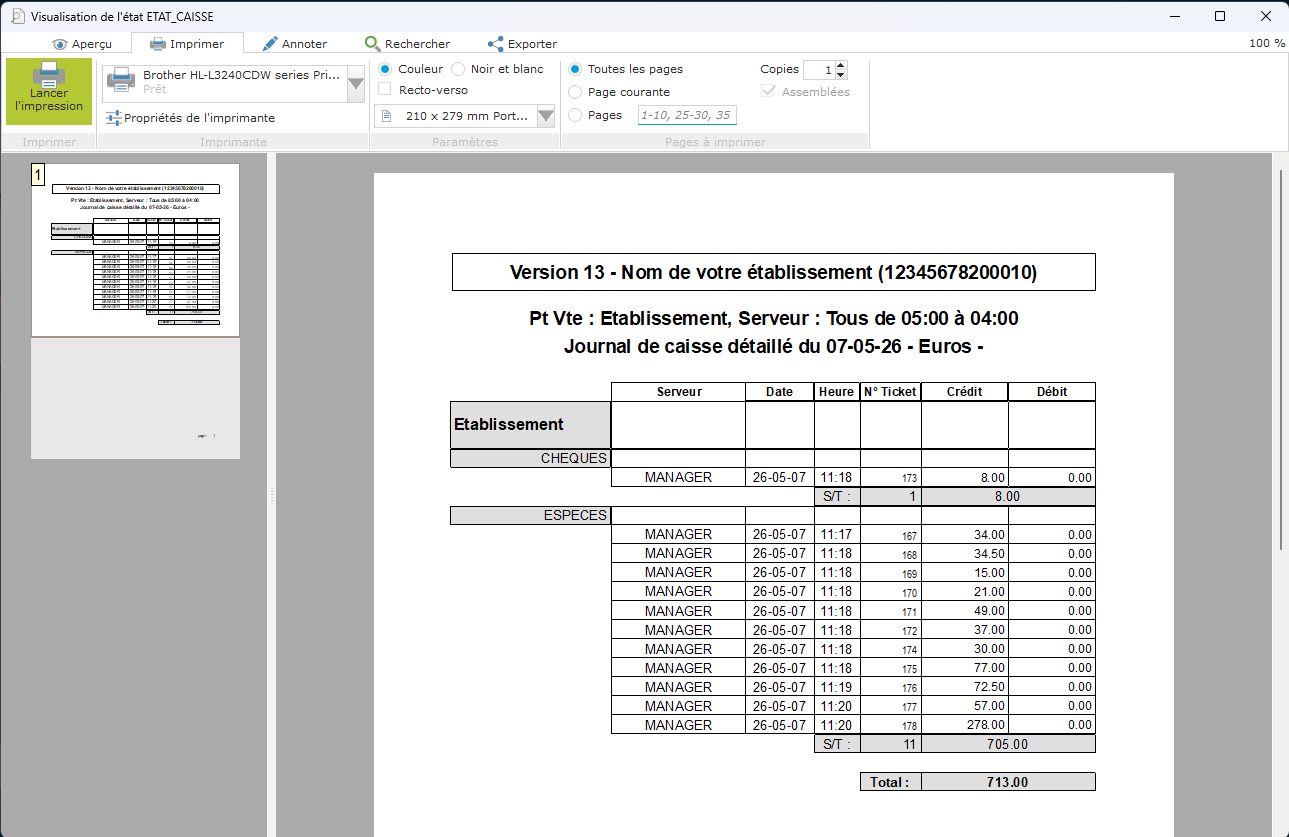Click ticket number 167 cell

890,535
